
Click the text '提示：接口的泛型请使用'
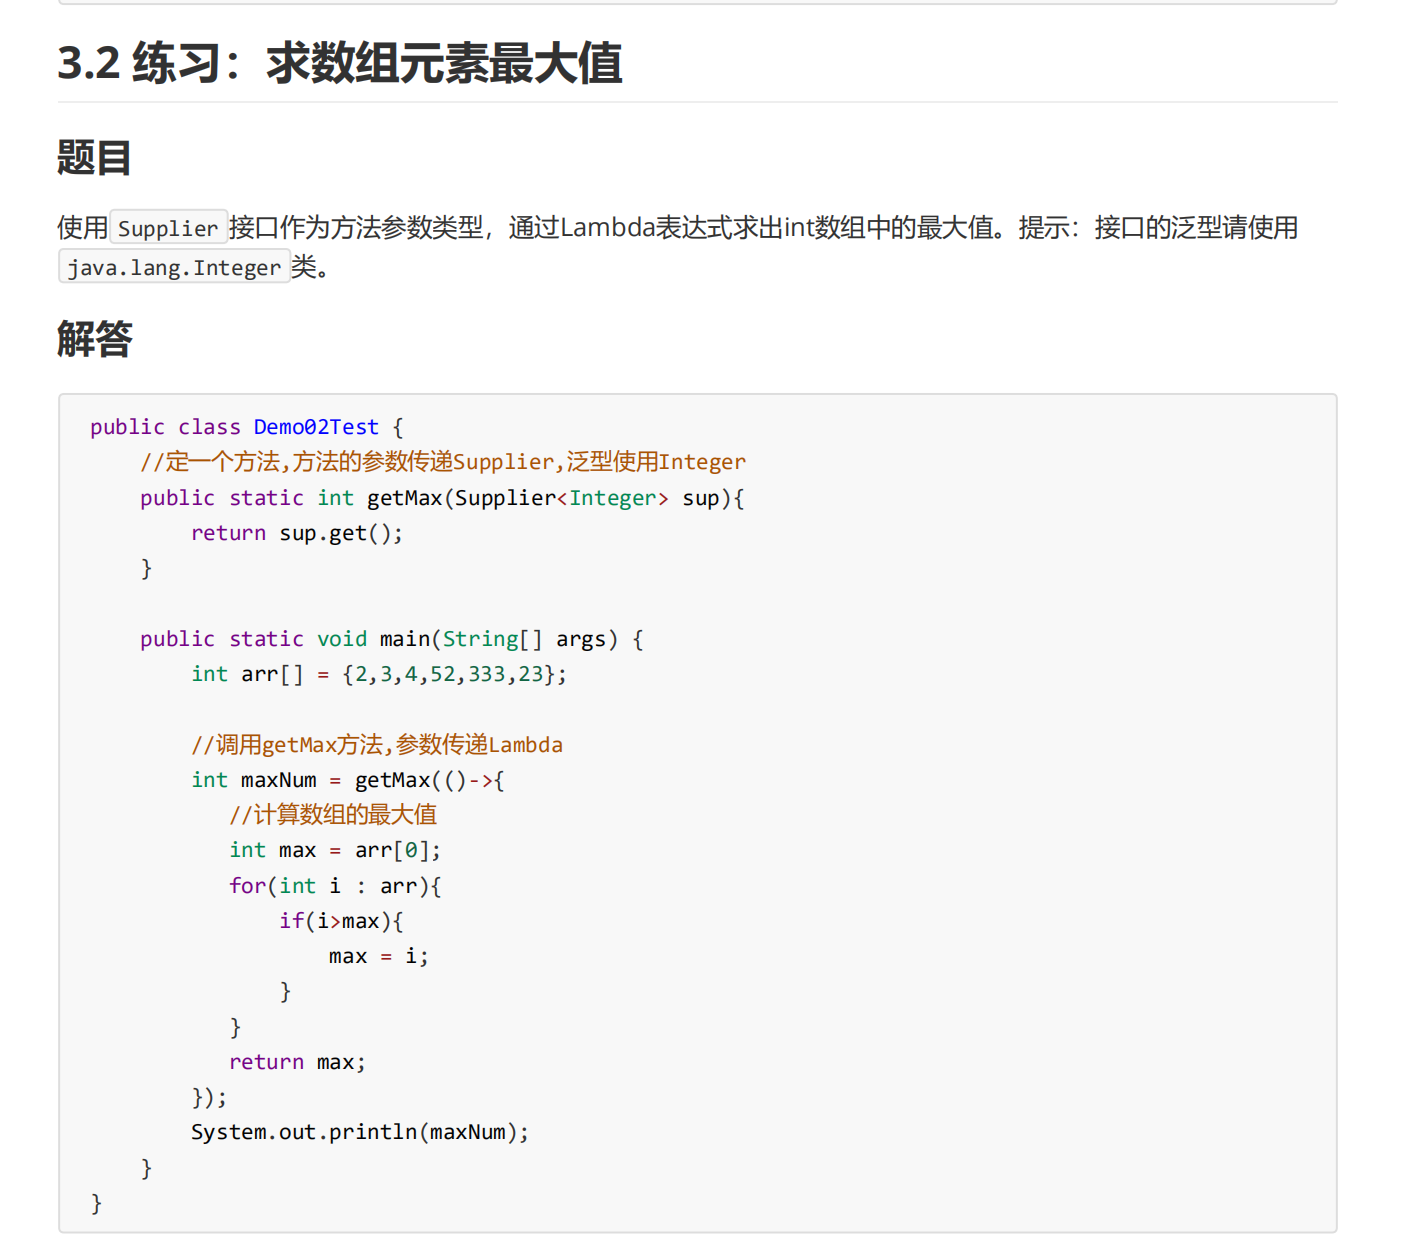(1158, 228)
